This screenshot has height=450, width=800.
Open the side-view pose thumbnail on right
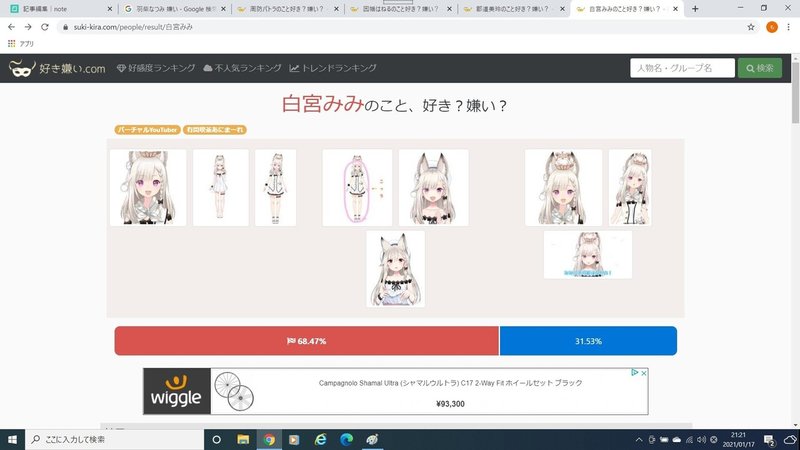630,188
